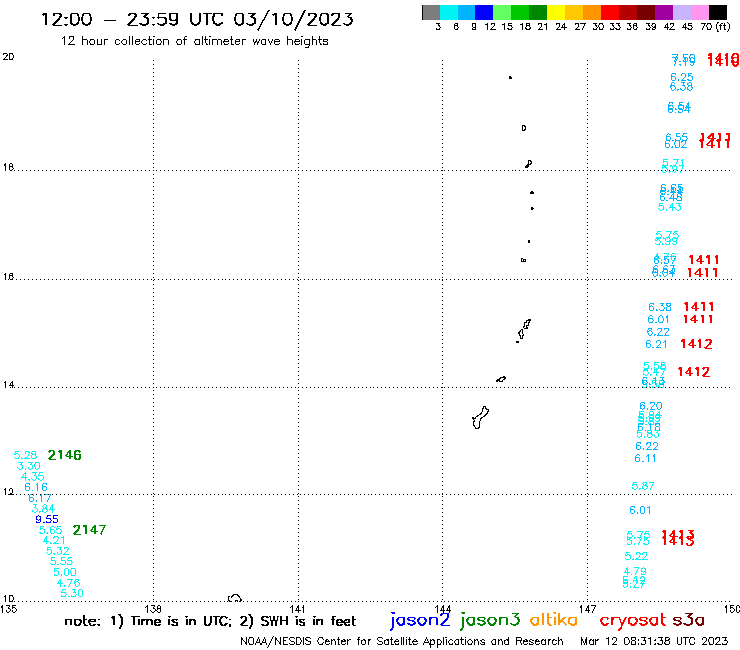Click the orange swatch in the legend
The image size is (740, 650).
[x=592, y=12]
